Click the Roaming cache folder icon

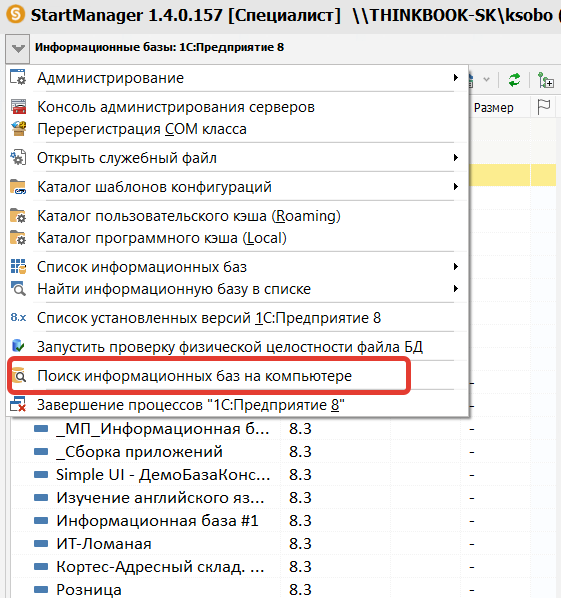(18, 215)
